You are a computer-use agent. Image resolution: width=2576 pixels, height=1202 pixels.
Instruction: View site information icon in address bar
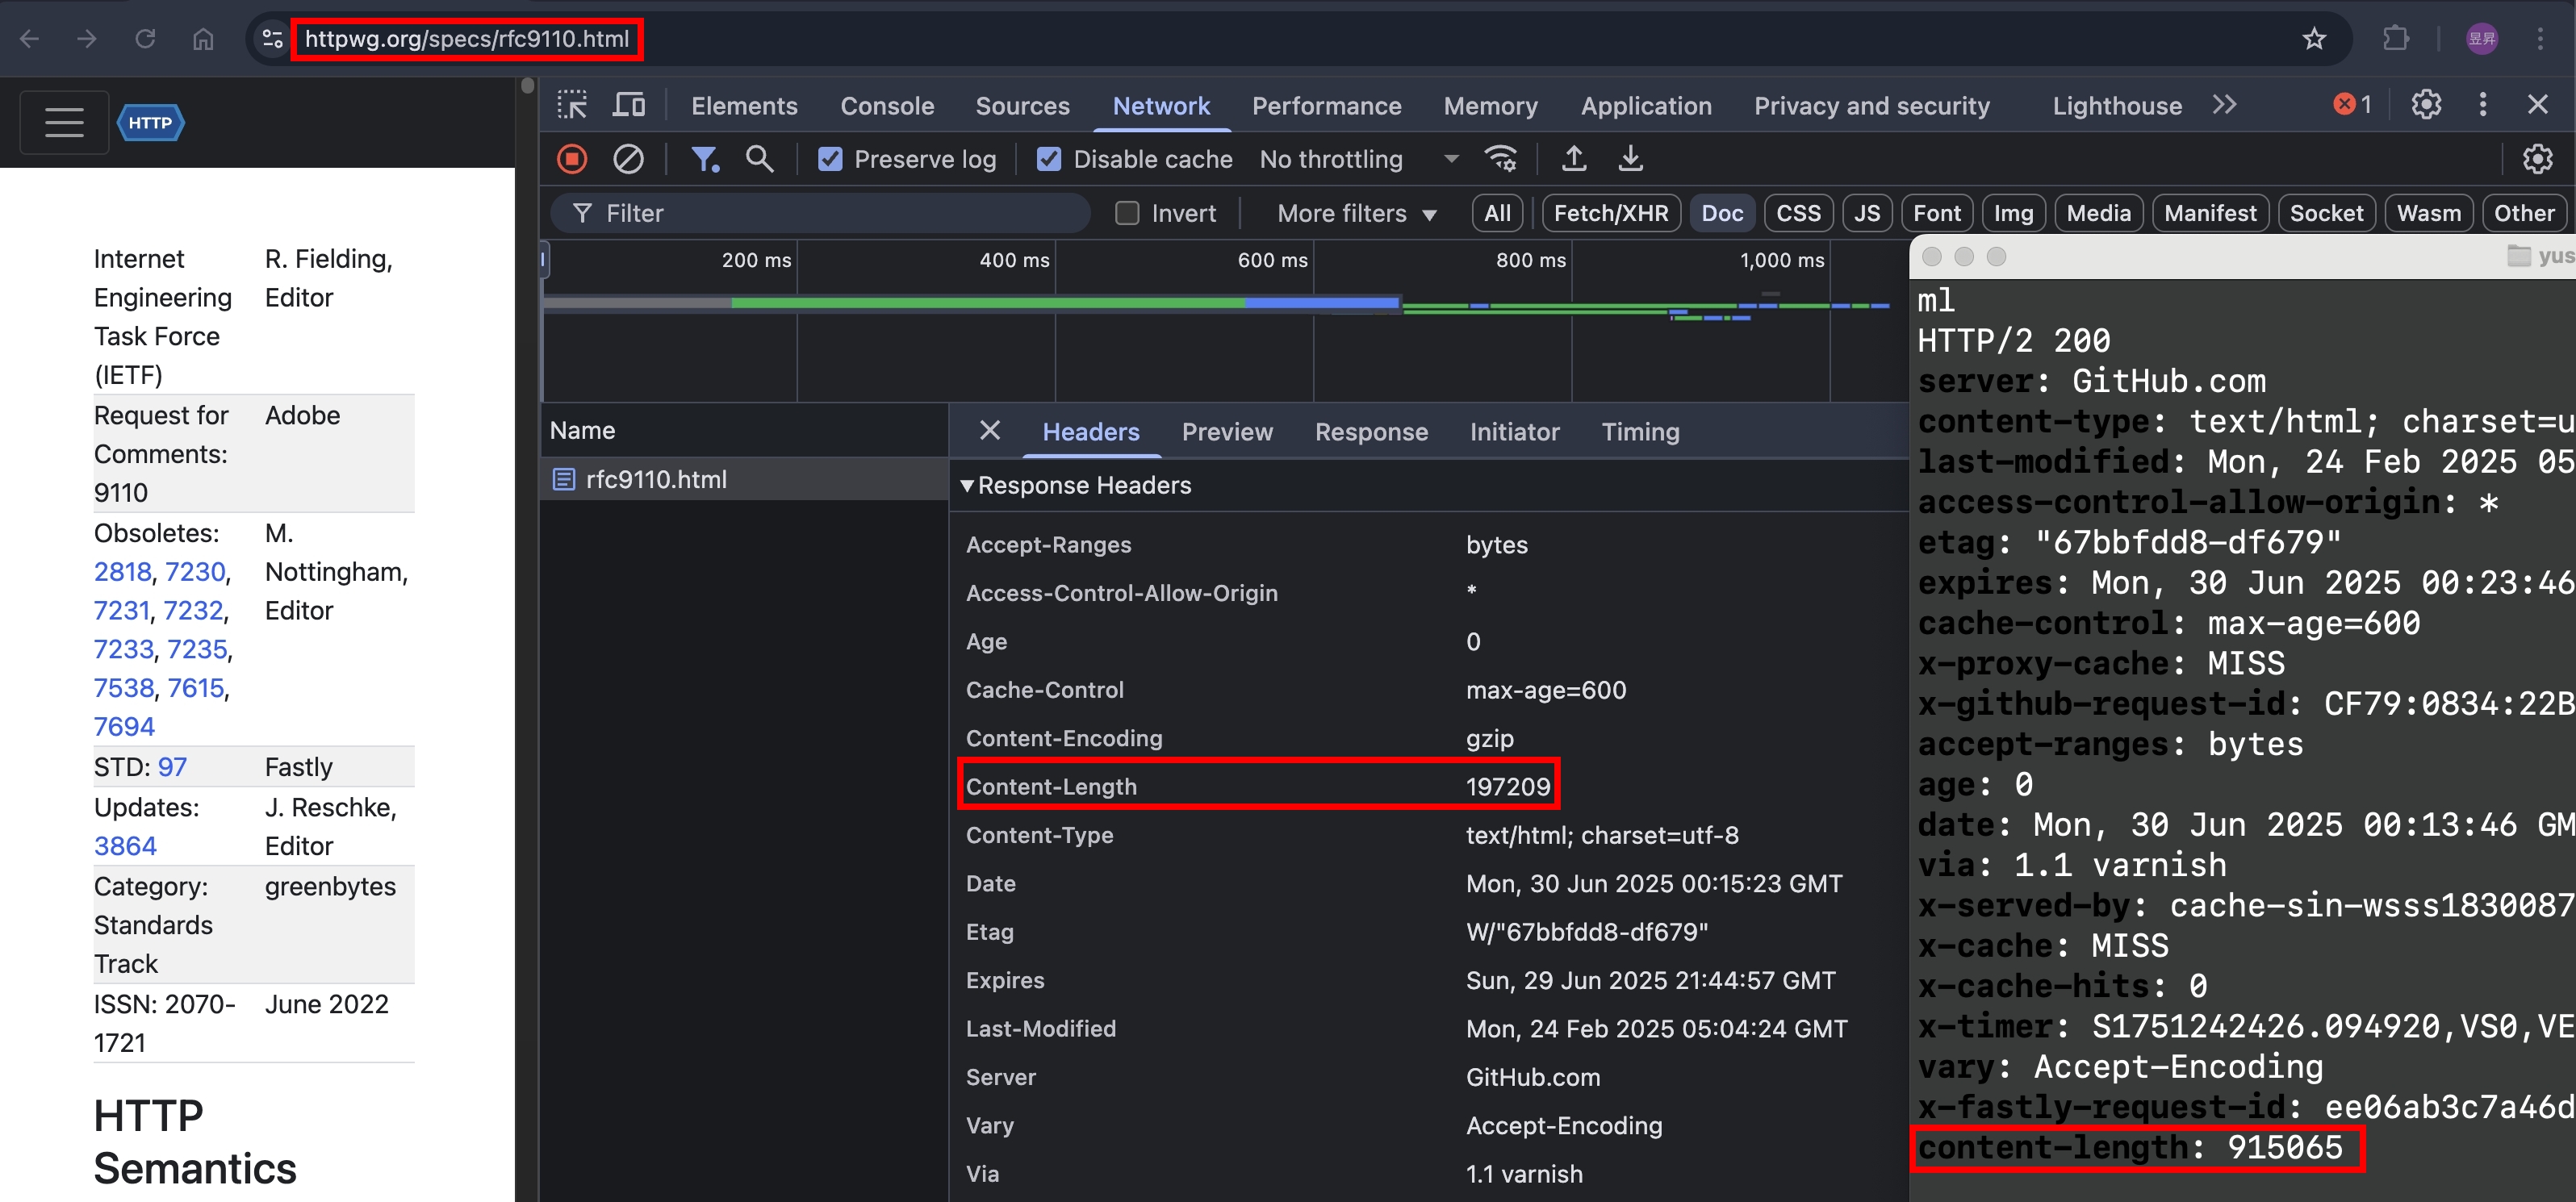coord(272,39)
